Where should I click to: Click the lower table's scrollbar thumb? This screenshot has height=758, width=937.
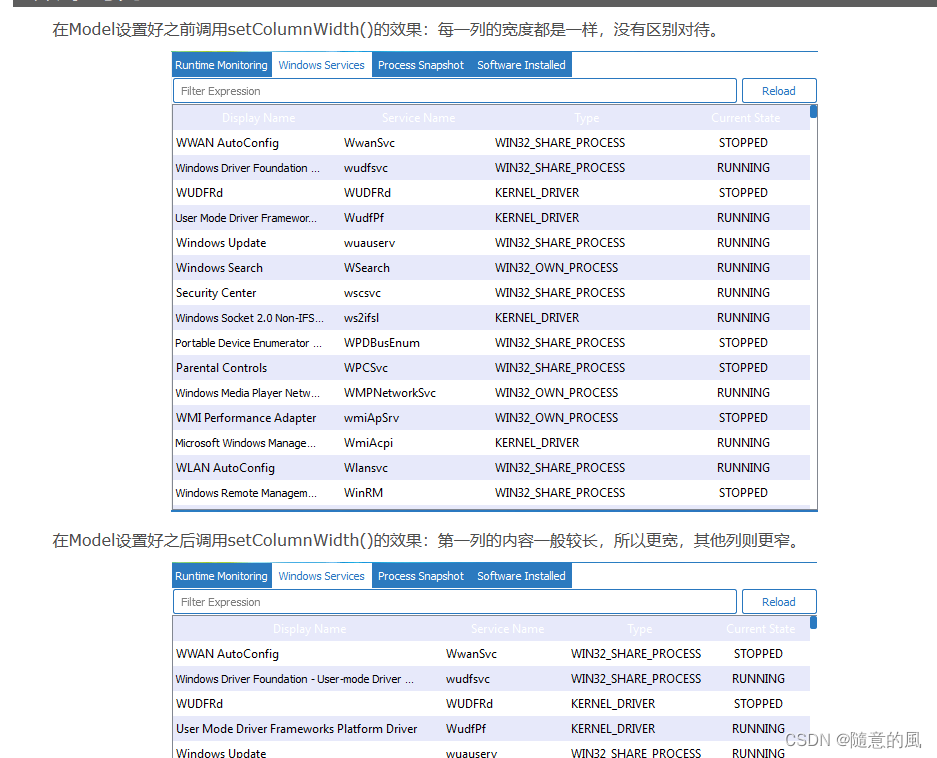pyautogui.click(x=813, y=622)
